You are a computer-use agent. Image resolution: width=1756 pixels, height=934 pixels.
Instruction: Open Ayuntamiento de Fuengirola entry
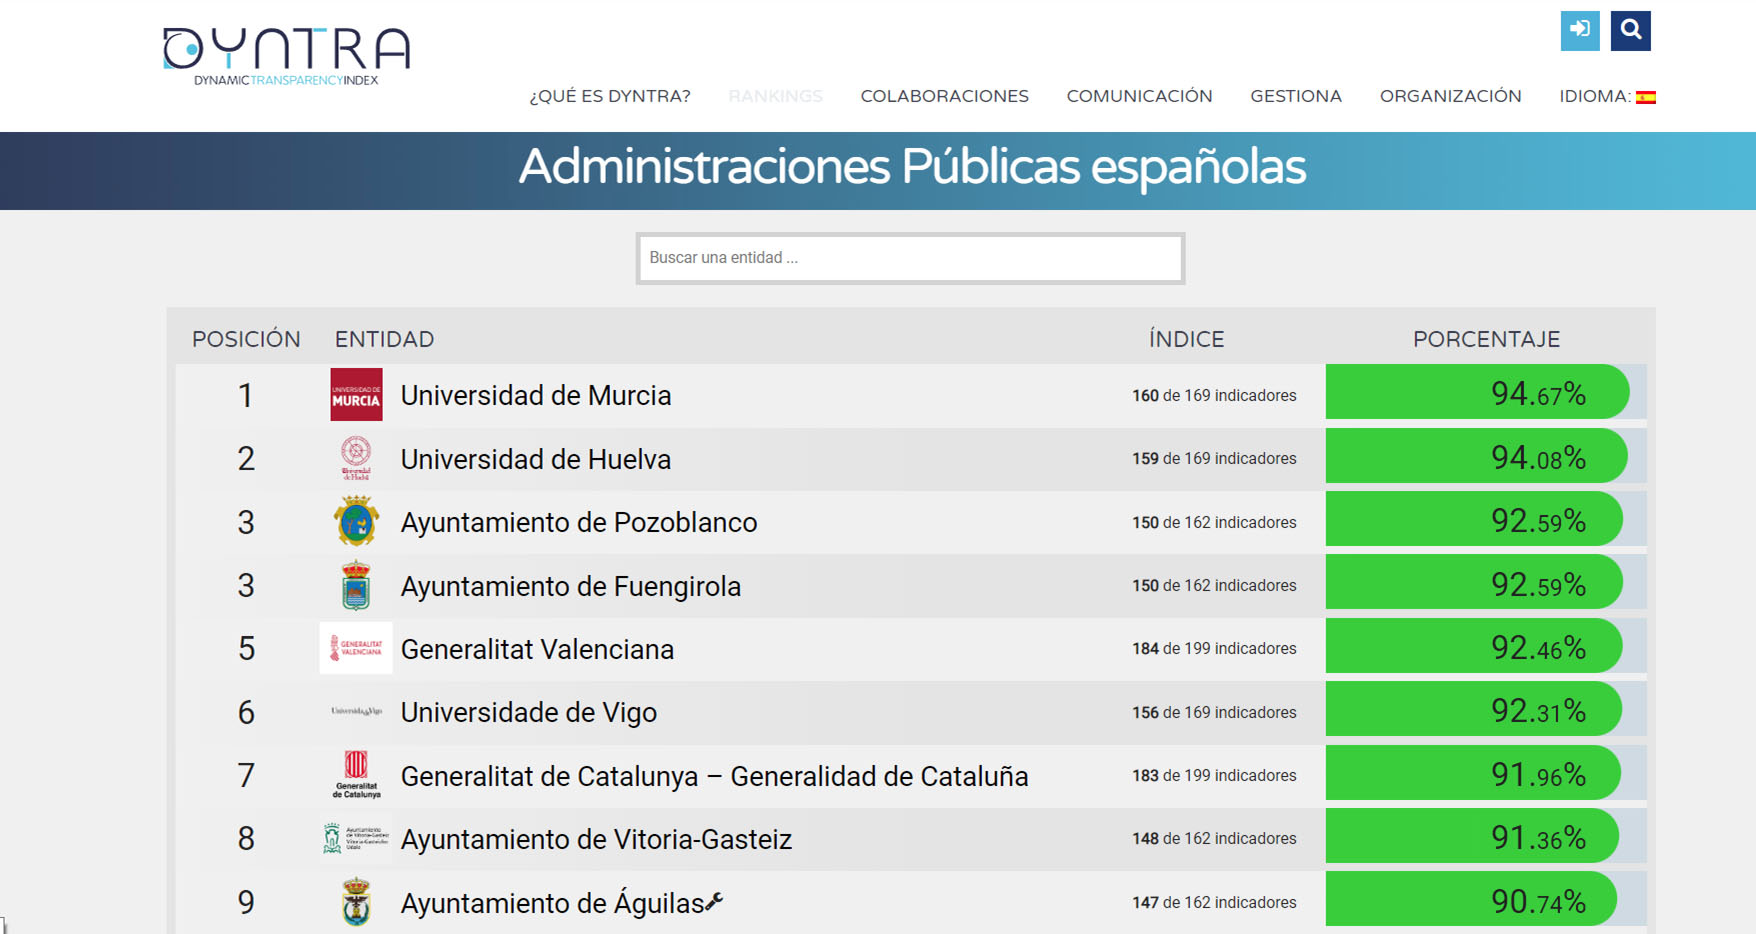pyautogui.click(x=571, y=586)
